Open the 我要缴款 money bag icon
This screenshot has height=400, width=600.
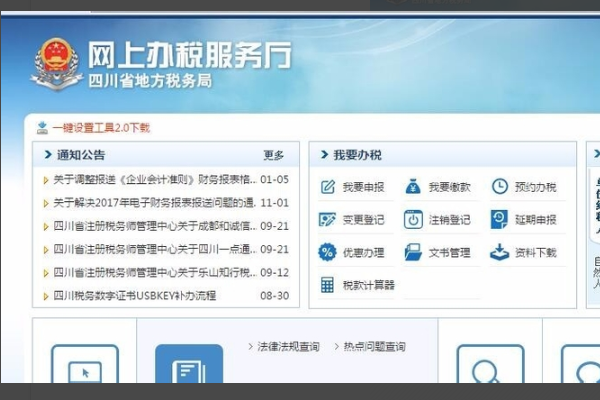pyautogui.click(x=413, y=187)
